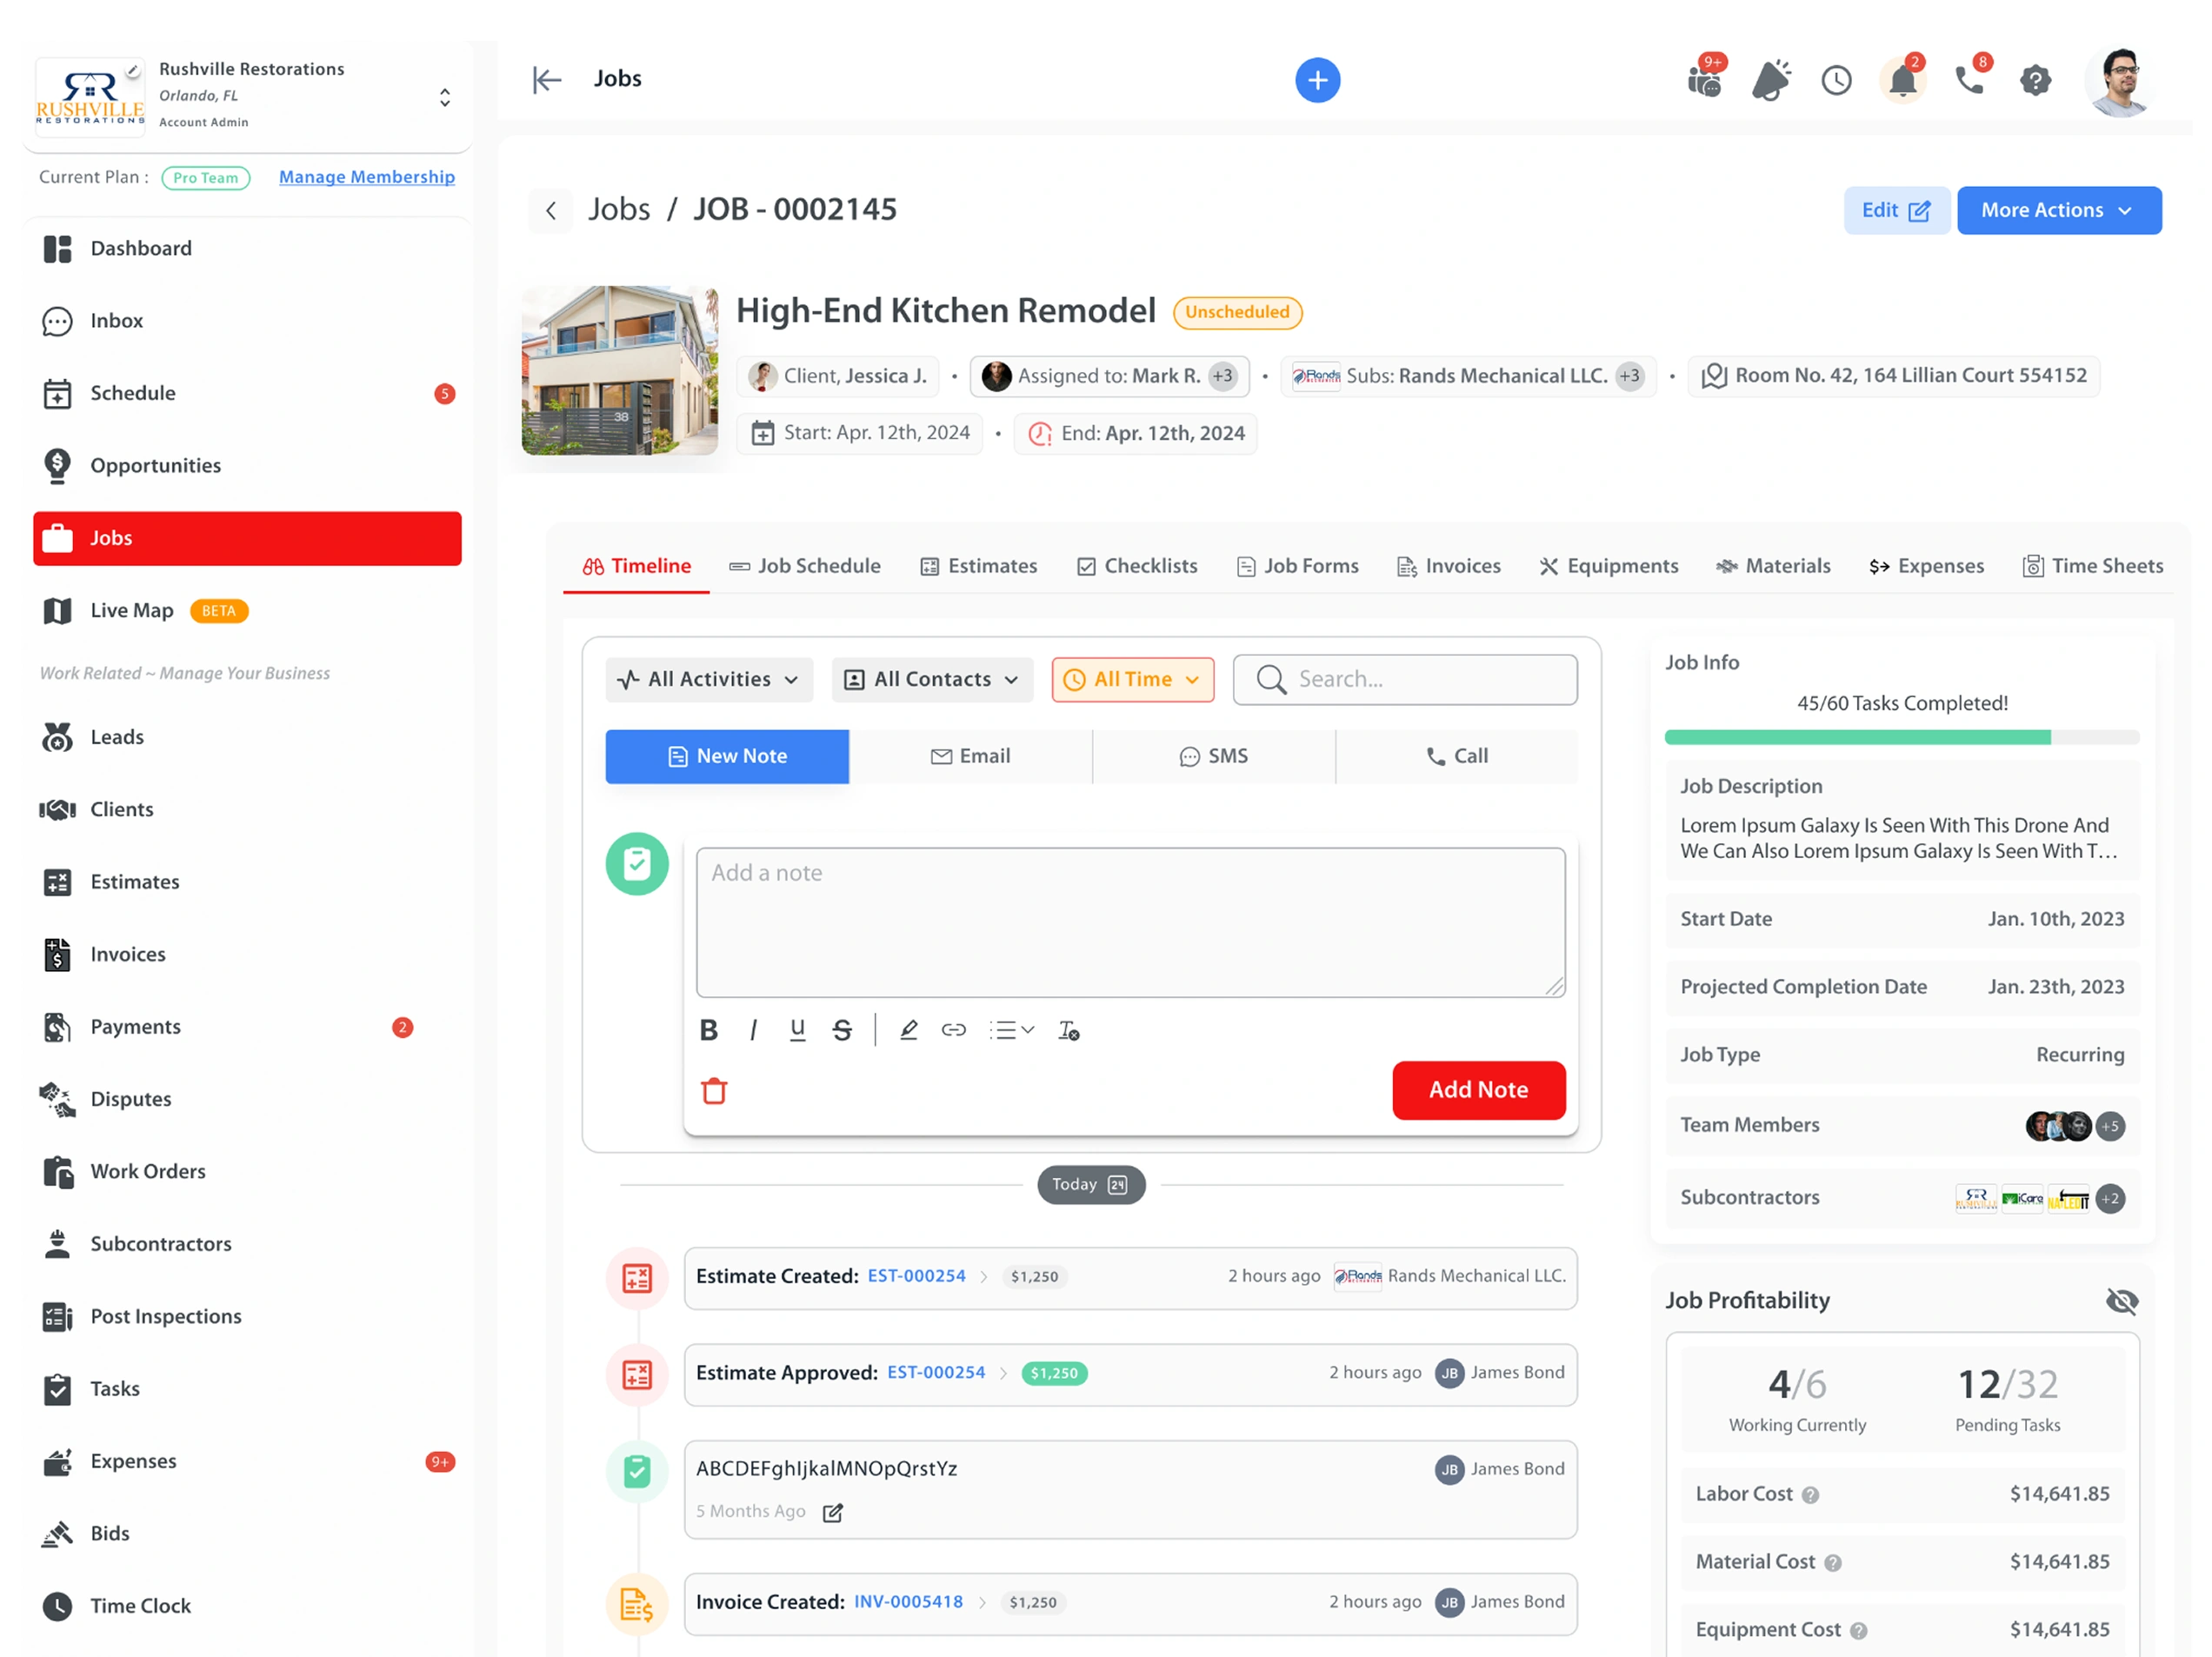The image size is (2212, 1657).
Task: Open the All Time filter dropdown
Action: [x=1132, y=680]
